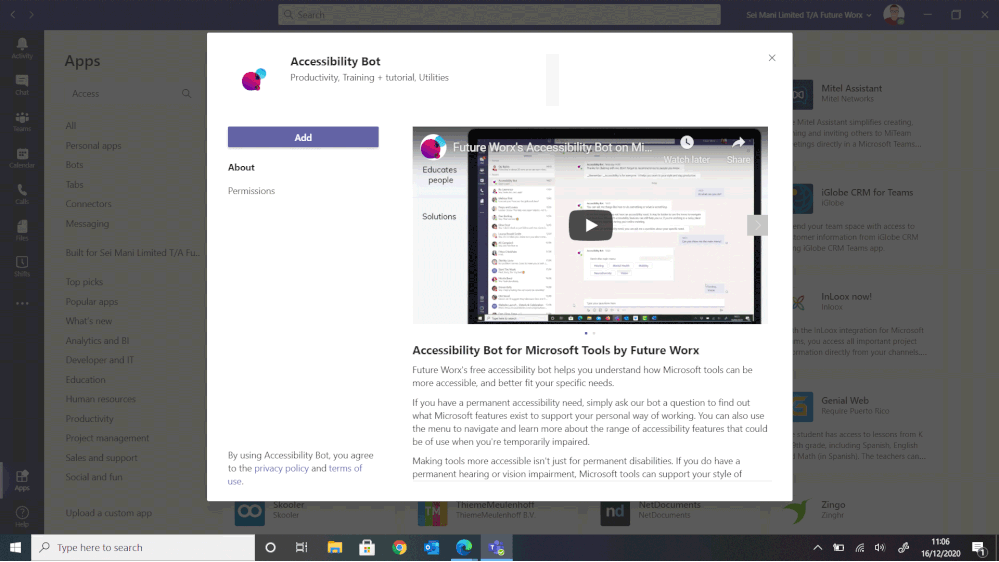The image size is (999, 562).
Task: Open Apps icon in Teams sidebar
Action: pos(22,480)
